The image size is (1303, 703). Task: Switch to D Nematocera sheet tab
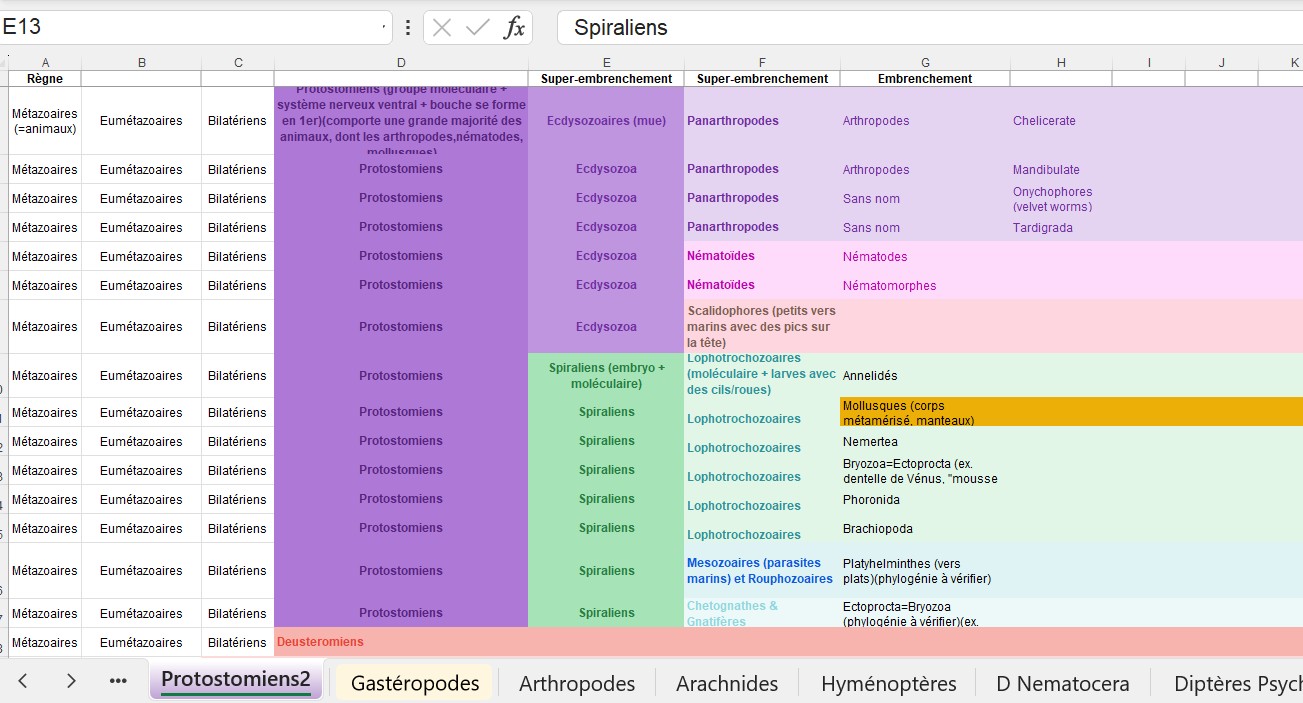(x=1063, y=684)
